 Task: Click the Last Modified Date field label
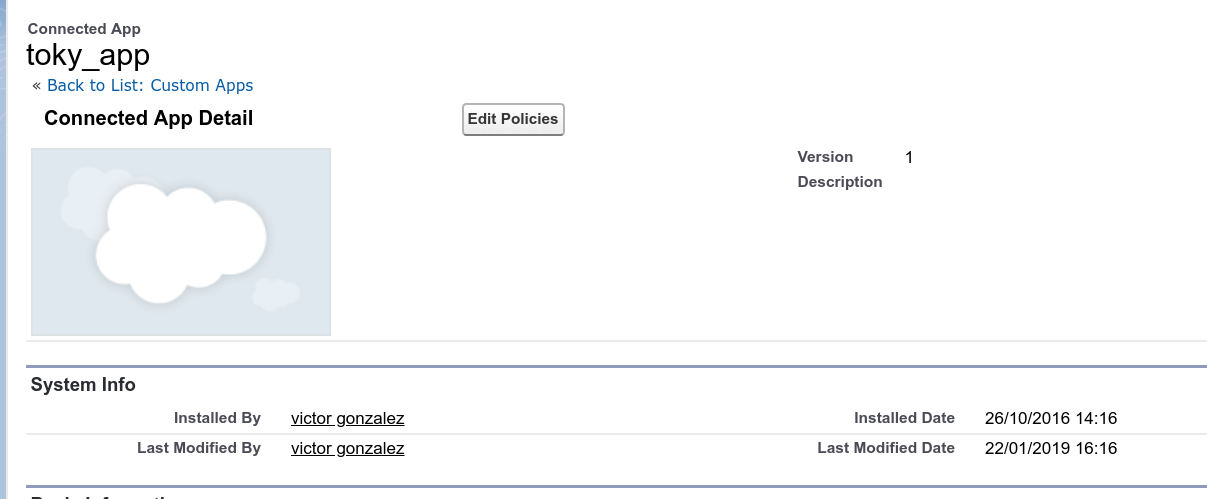pos(886,448)
